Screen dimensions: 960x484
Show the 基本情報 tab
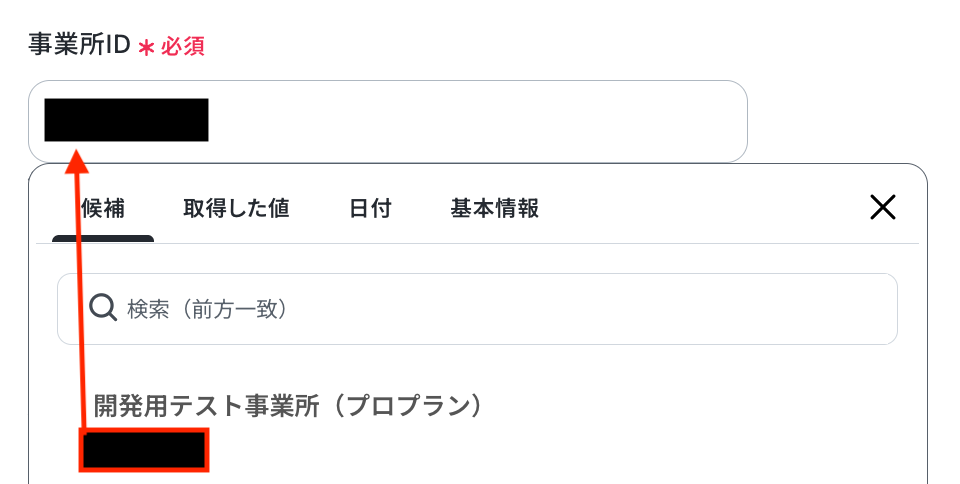point(495,208)
